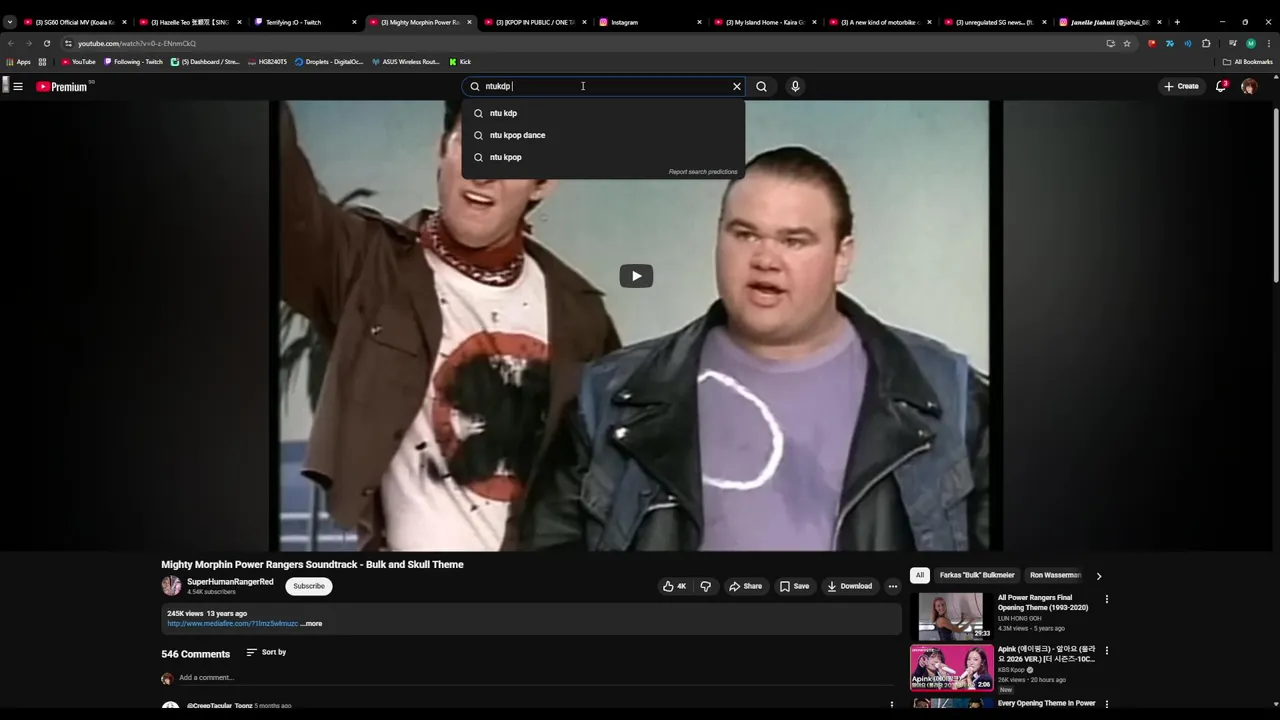1280x720 pixels.
Task: Play the video with the center play button
Action: [x=636, y=276]
